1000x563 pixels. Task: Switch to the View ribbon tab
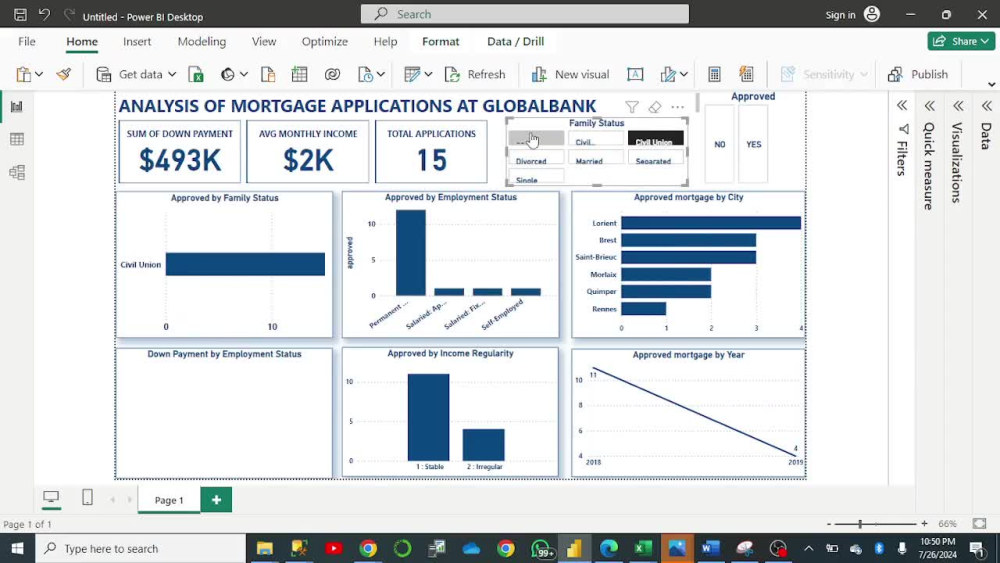[x=264, y=41]
